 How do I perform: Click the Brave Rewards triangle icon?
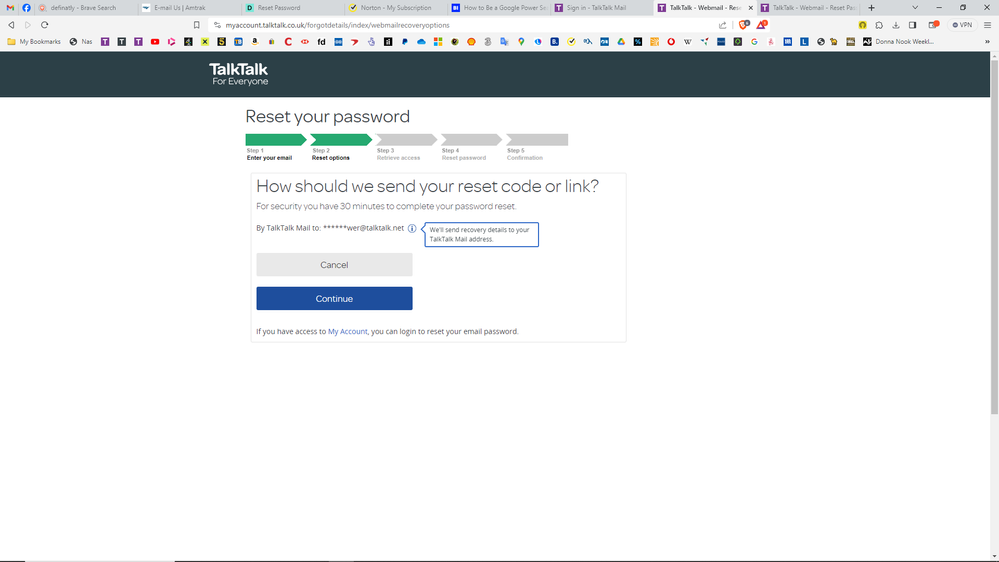pos(761,25)
